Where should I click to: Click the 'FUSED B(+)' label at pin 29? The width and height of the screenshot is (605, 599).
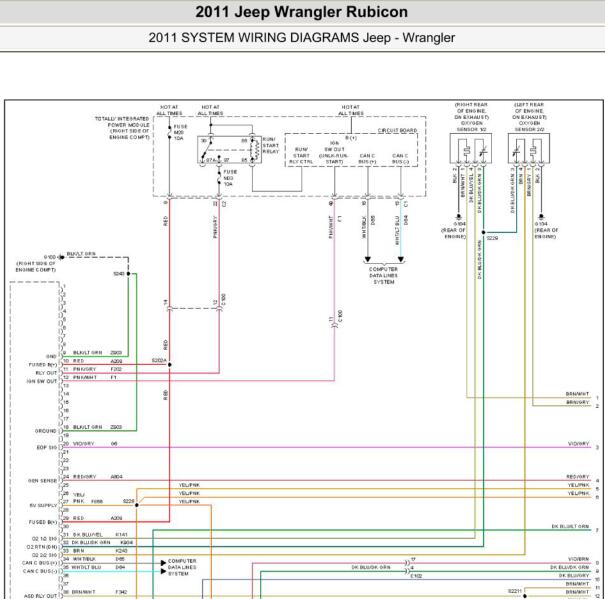coord(43,522)
